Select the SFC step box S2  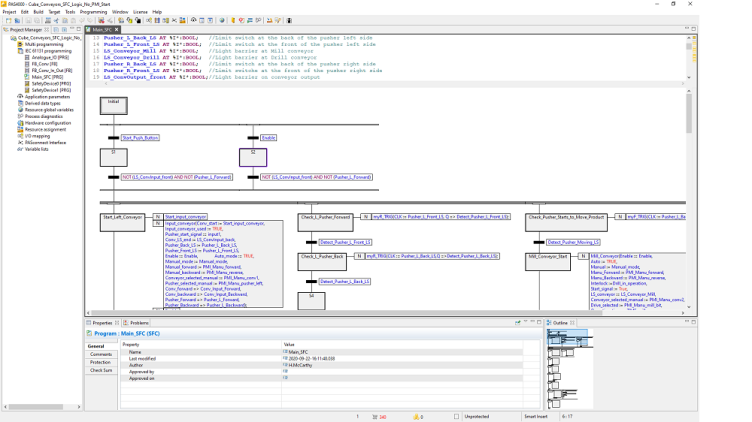pyautogui.click(x=253, y=157)
